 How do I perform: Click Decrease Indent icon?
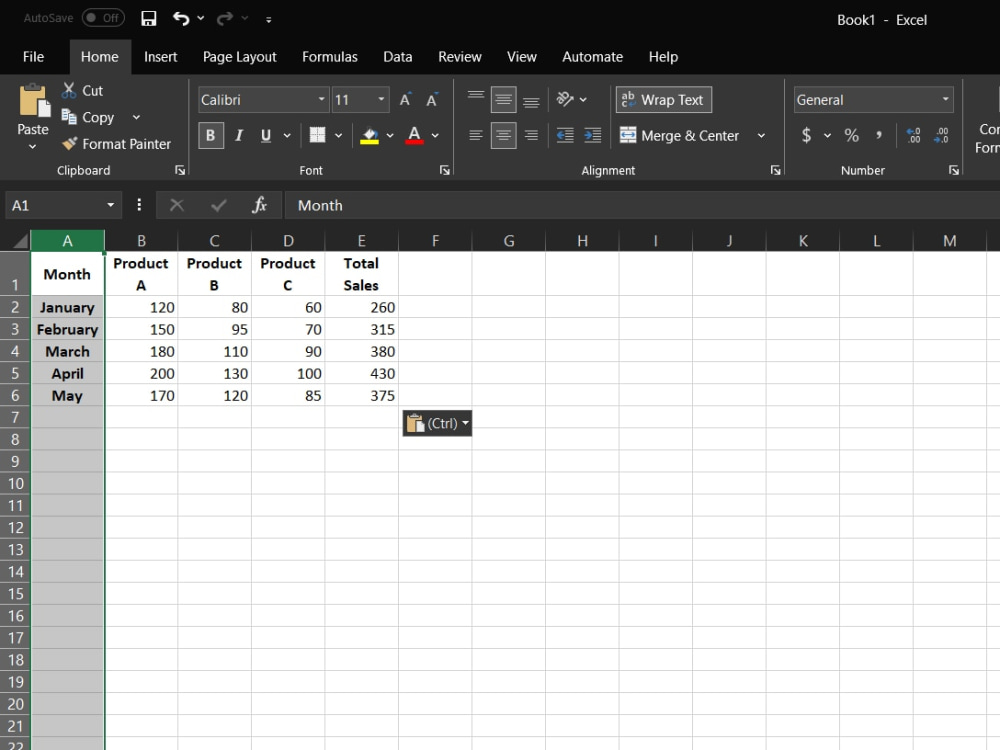coord(565,135)
